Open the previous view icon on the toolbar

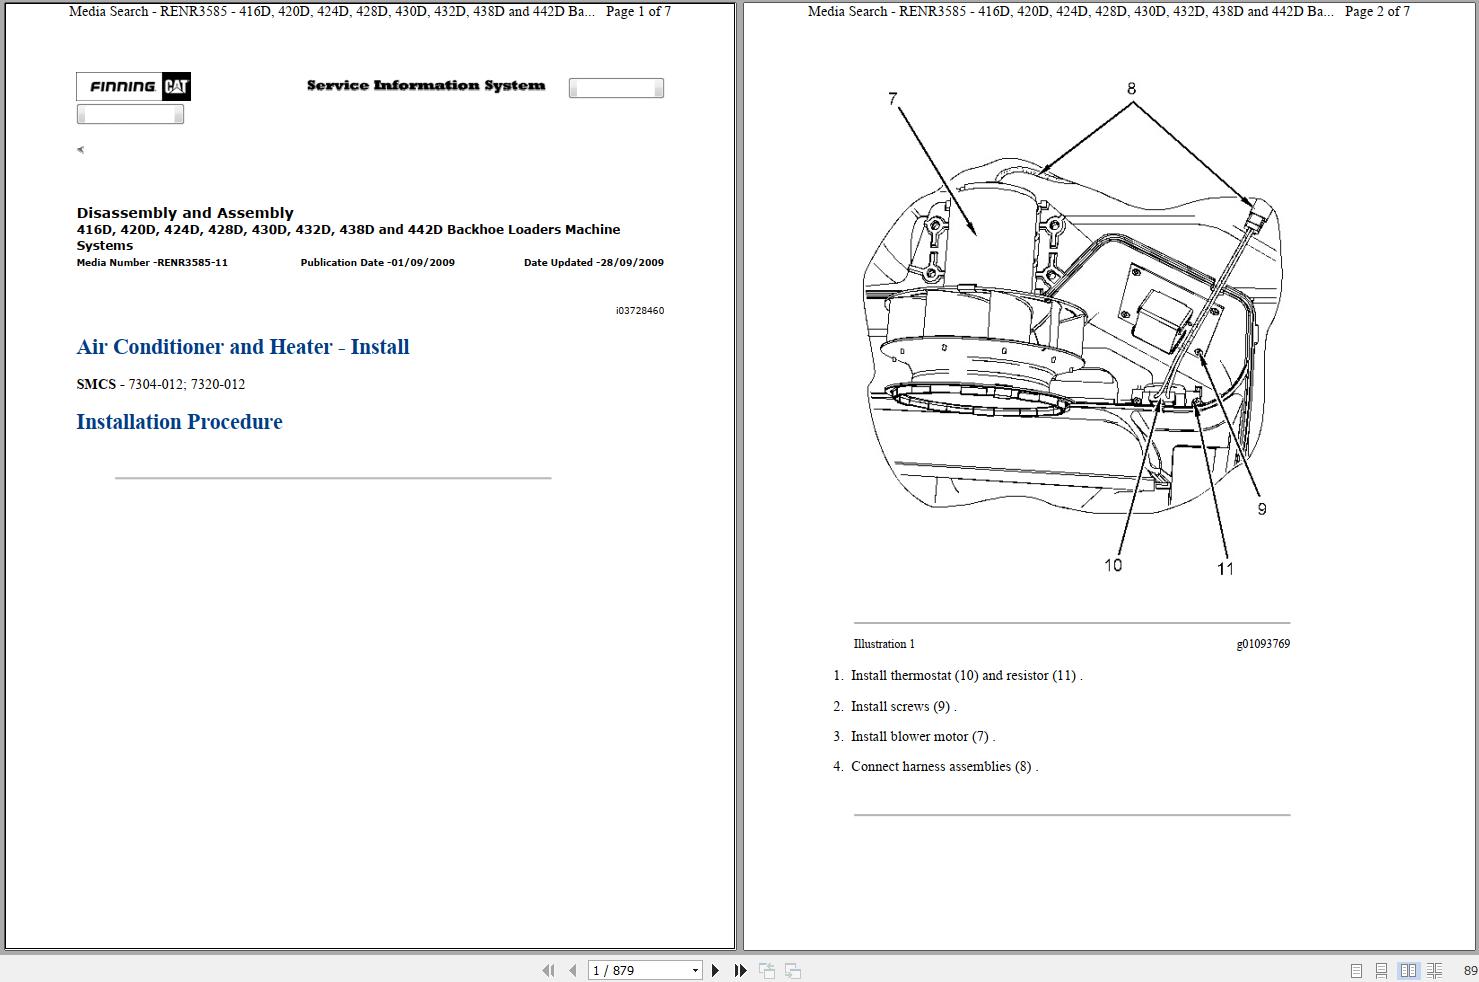coord(767,970)
